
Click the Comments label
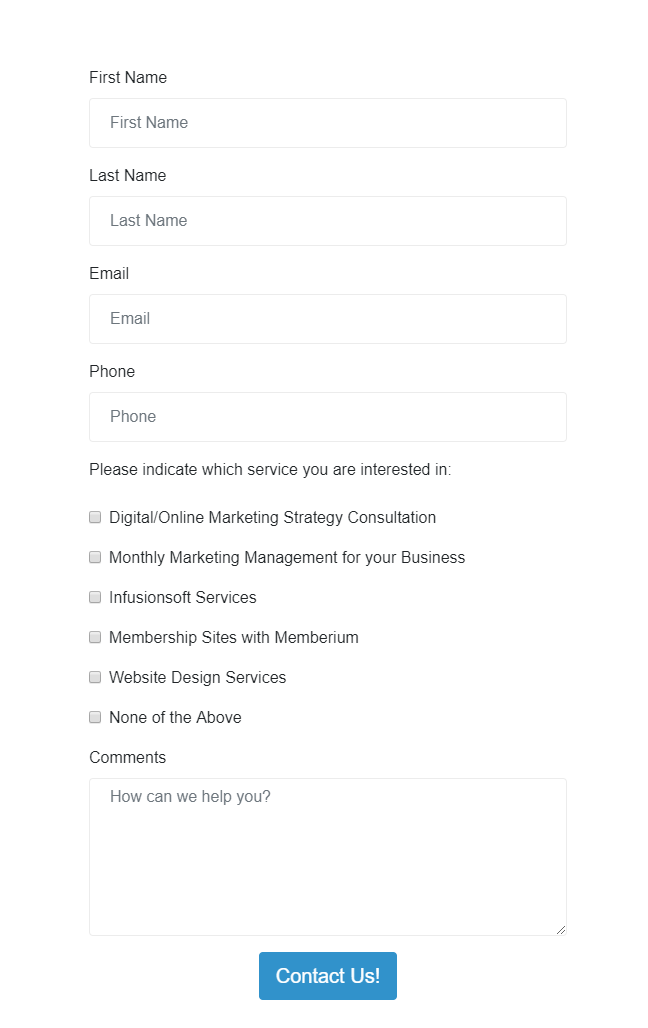127,757
